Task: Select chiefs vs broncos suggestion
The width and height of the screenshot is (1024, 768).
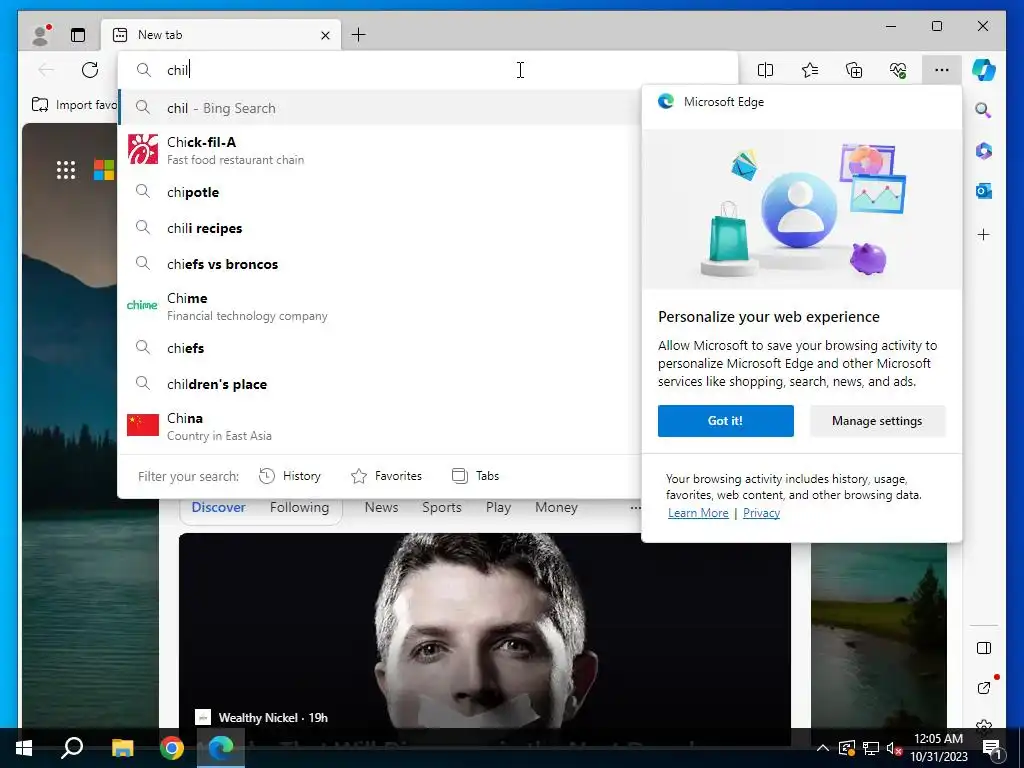Action: (x=379, y=264)
